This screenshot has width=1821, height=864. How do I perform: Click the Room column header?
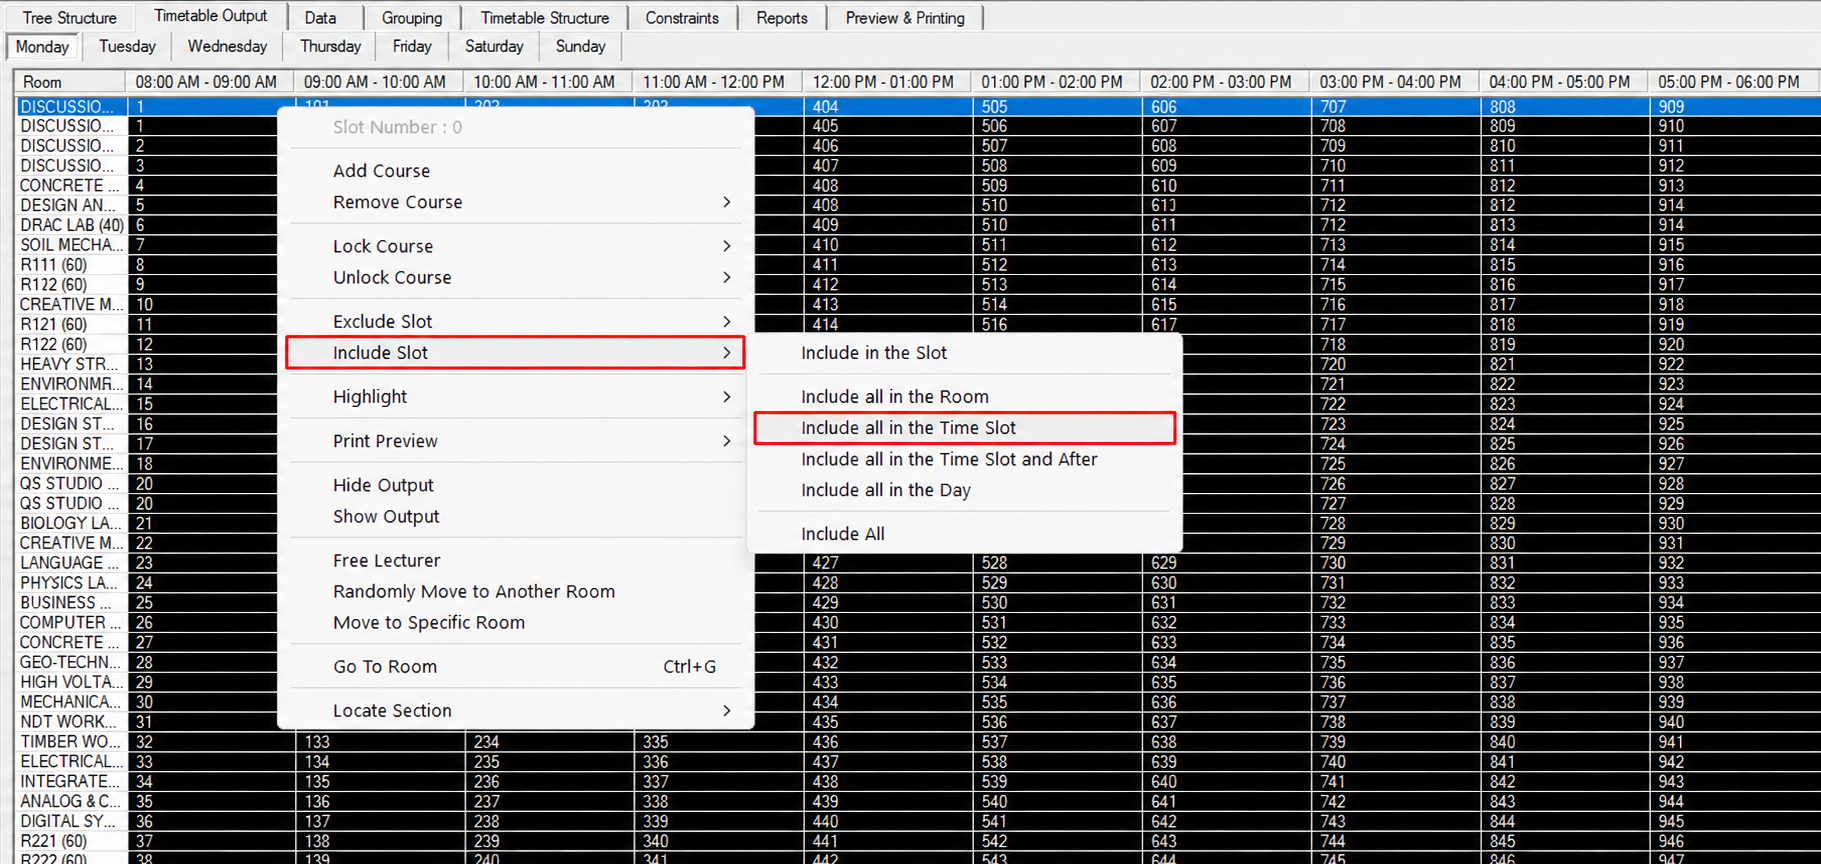pos(70,82)
